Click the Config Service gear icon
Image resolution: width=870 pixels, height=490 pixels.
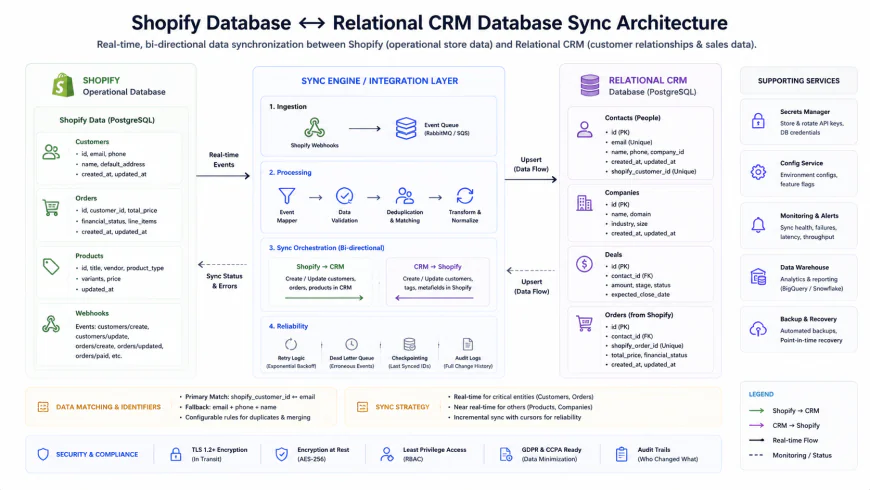pyautogui.click(x=758, y=172)
